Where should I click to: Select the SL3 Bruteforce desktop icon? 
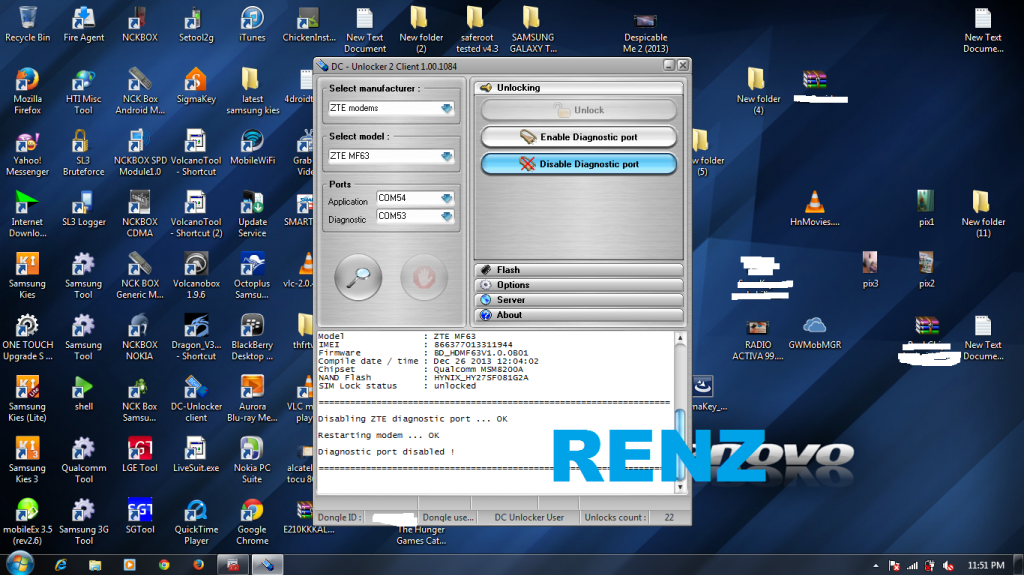click(x=84, y=153)
